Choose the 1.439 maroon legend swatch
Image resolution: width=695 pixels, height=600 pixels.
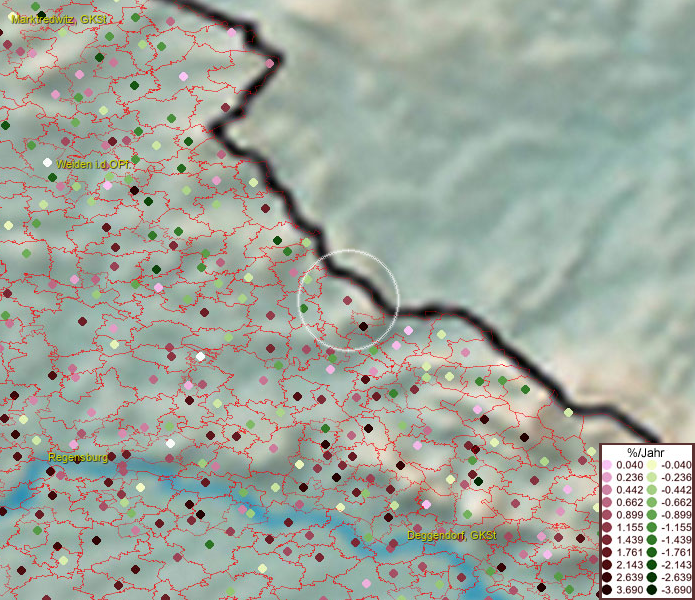click(607, 540)
